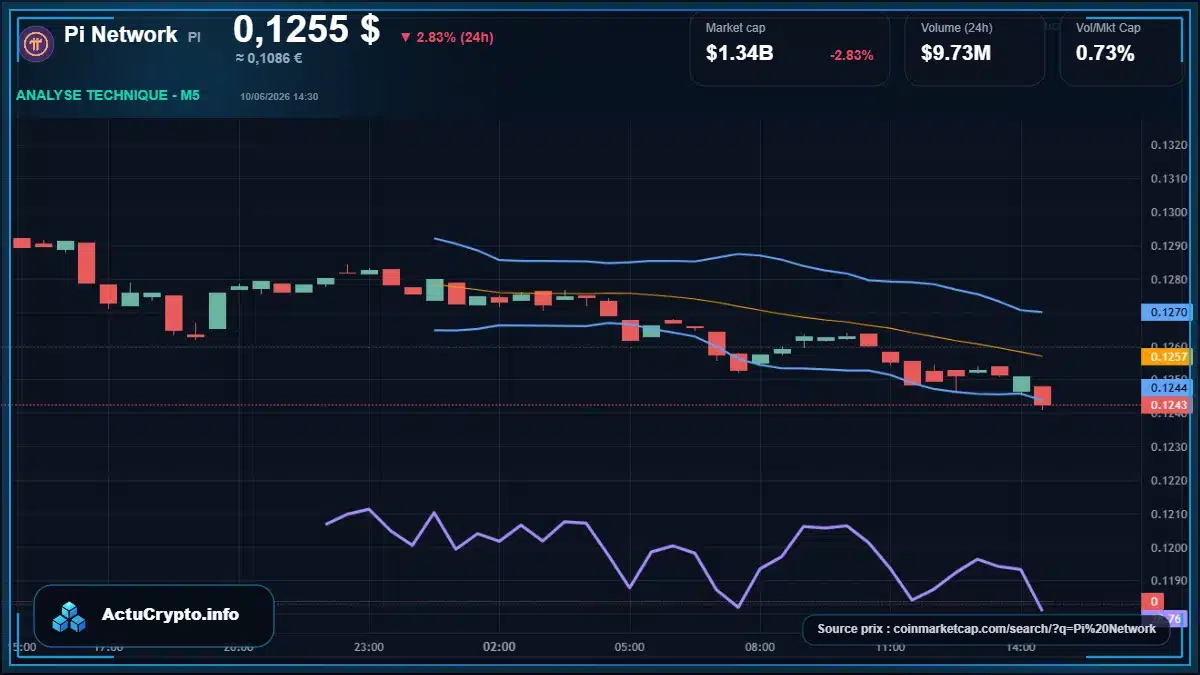
Task: Click the "$9.73M" volume value
Action: [x=956, y=54]
